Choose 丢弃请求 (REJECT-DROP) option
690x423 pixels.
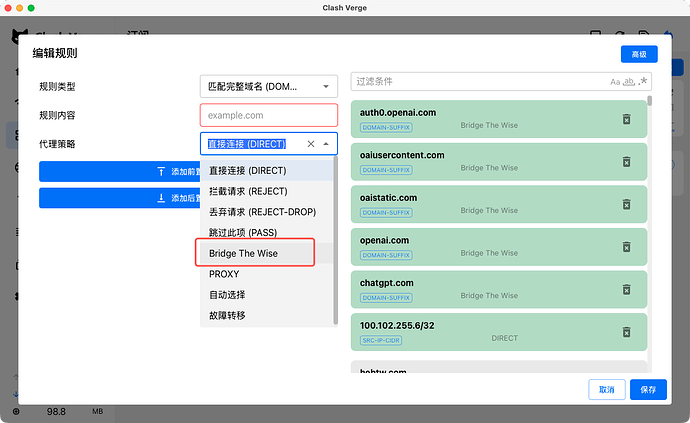coord(267,212)
